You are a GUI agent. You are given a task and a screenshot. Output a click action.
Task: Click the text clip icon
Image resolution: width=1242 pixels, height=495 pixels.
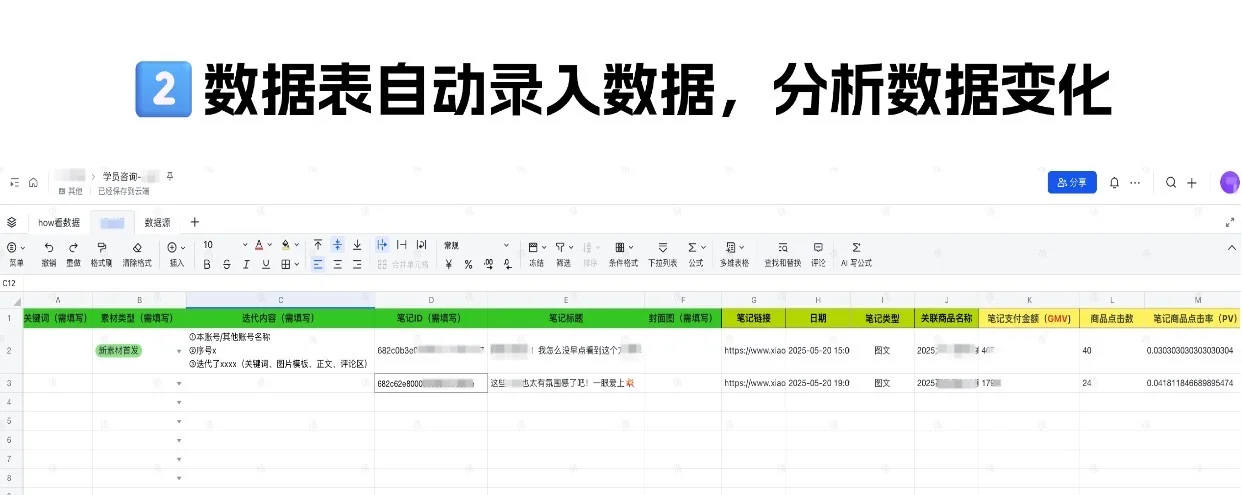pos(402,245)
